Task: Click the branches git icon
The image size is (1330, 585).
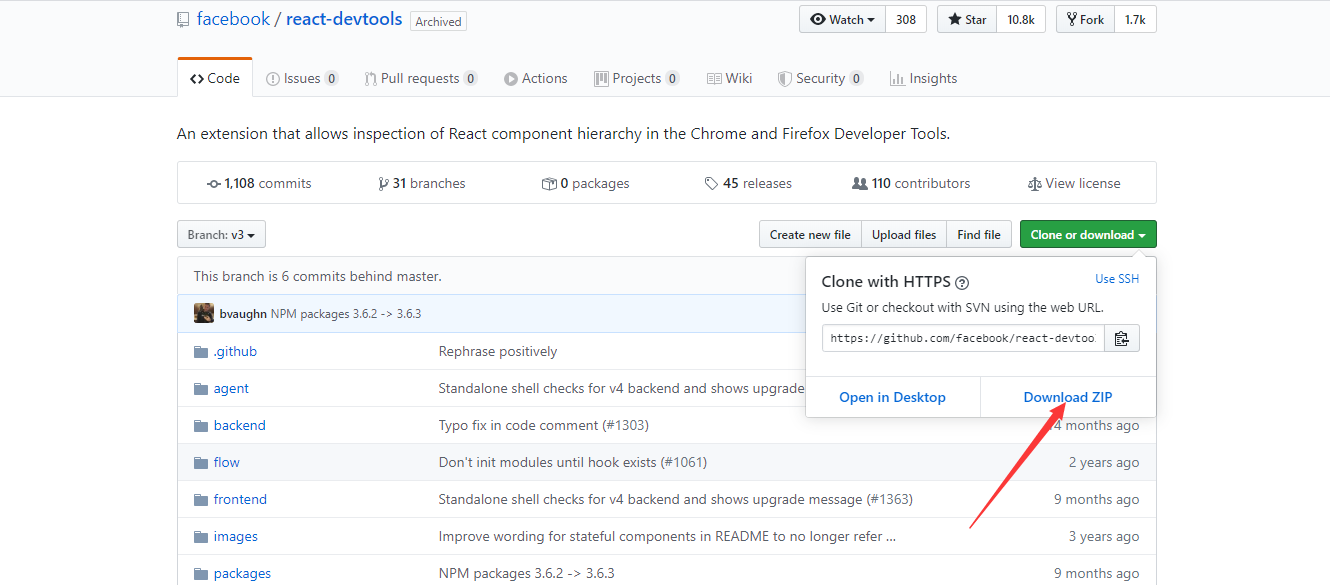Action: point(383,184)
